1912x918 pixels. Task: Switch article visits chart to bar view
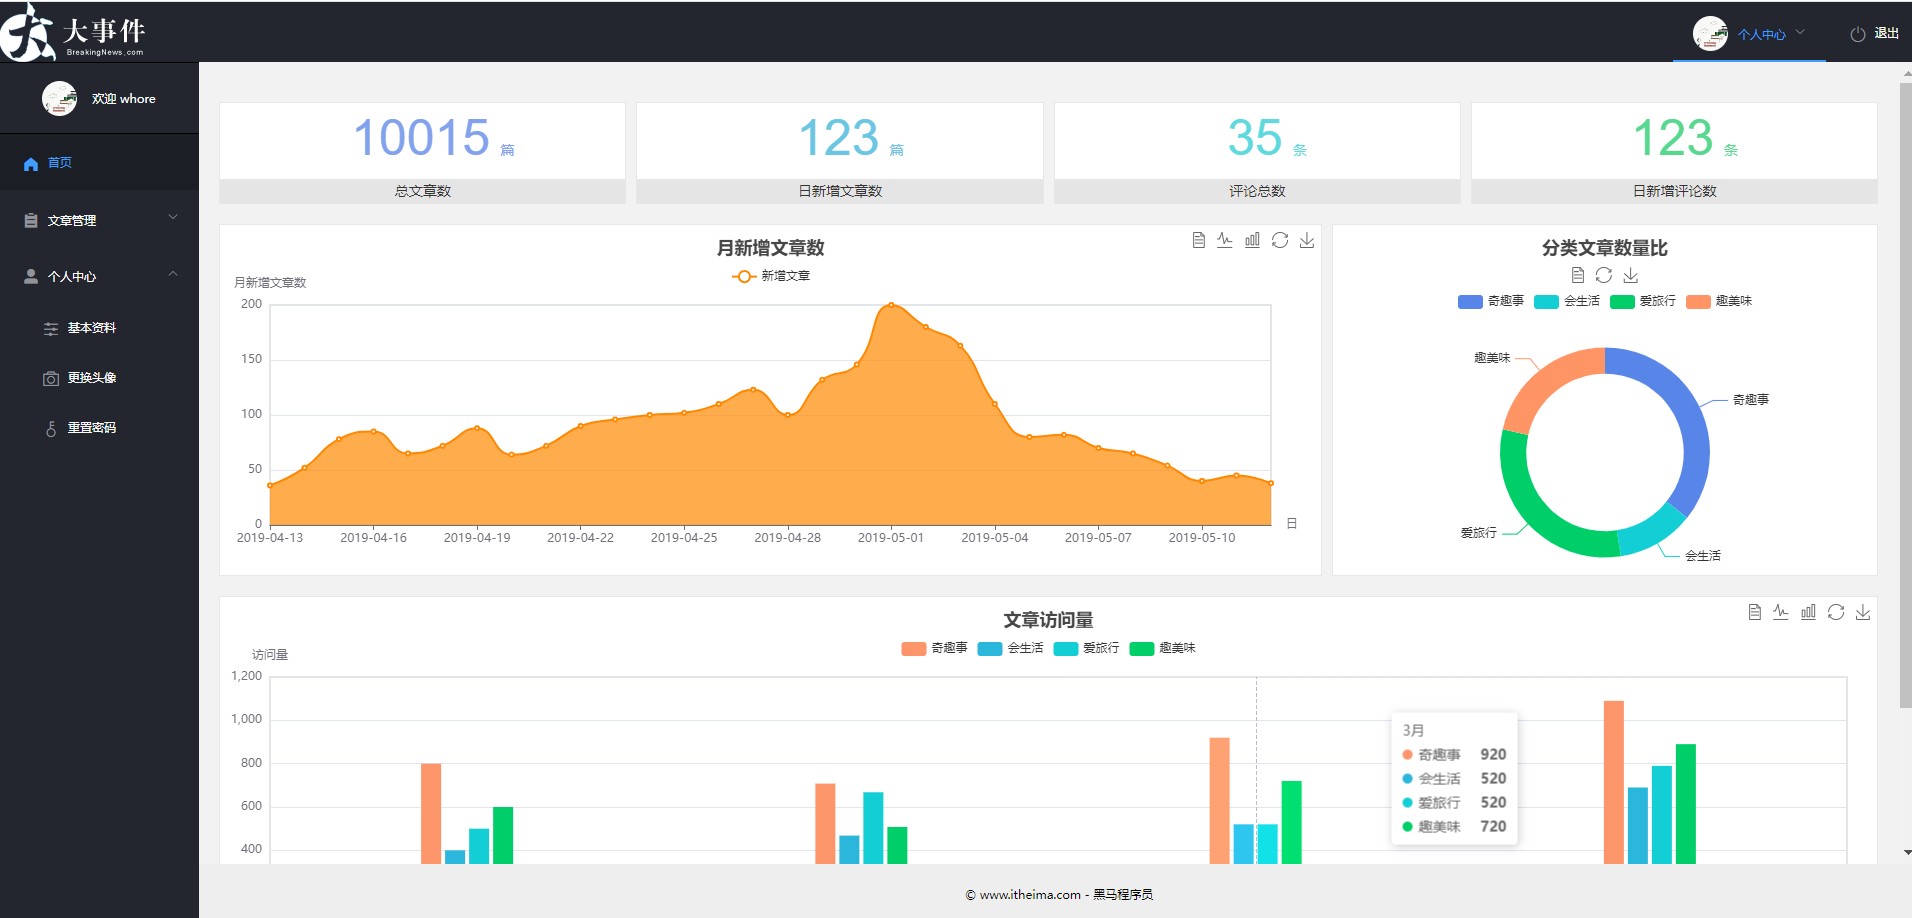click(1808, 612)
